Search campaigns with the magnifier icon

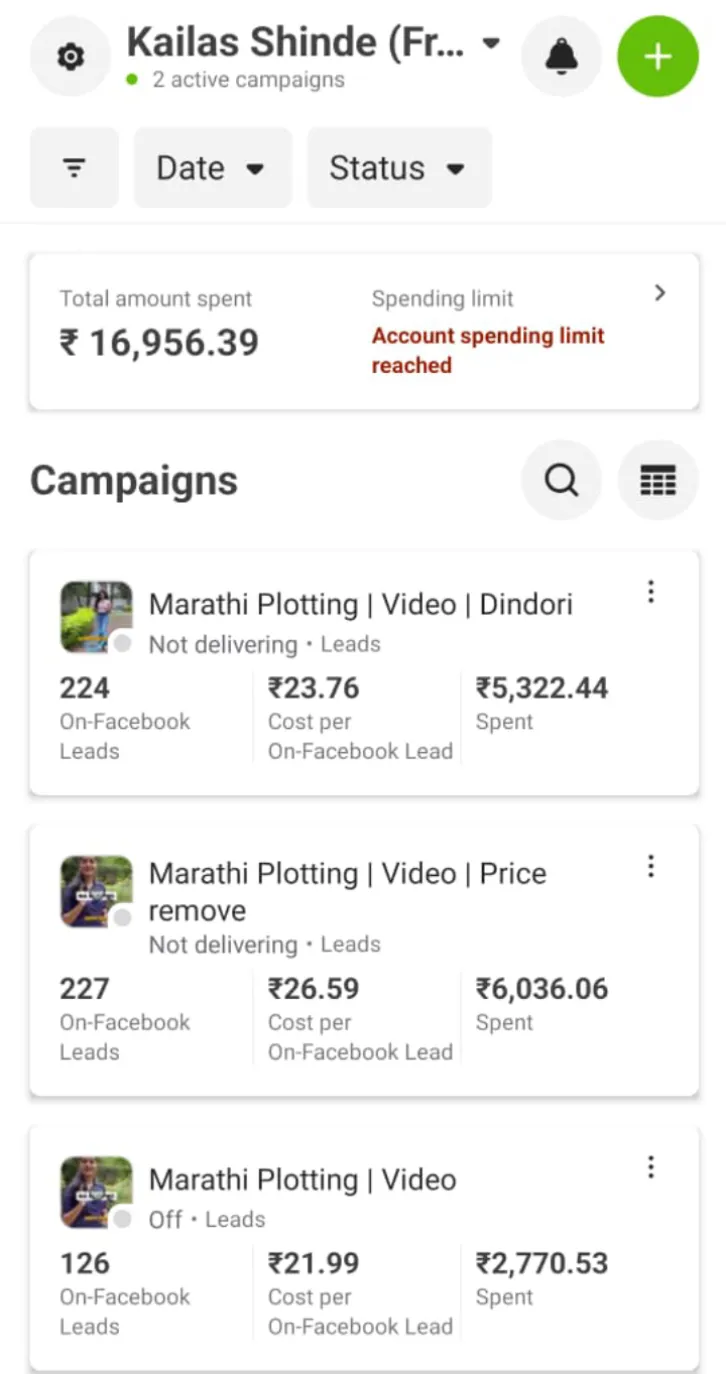(x=561, y=481)
